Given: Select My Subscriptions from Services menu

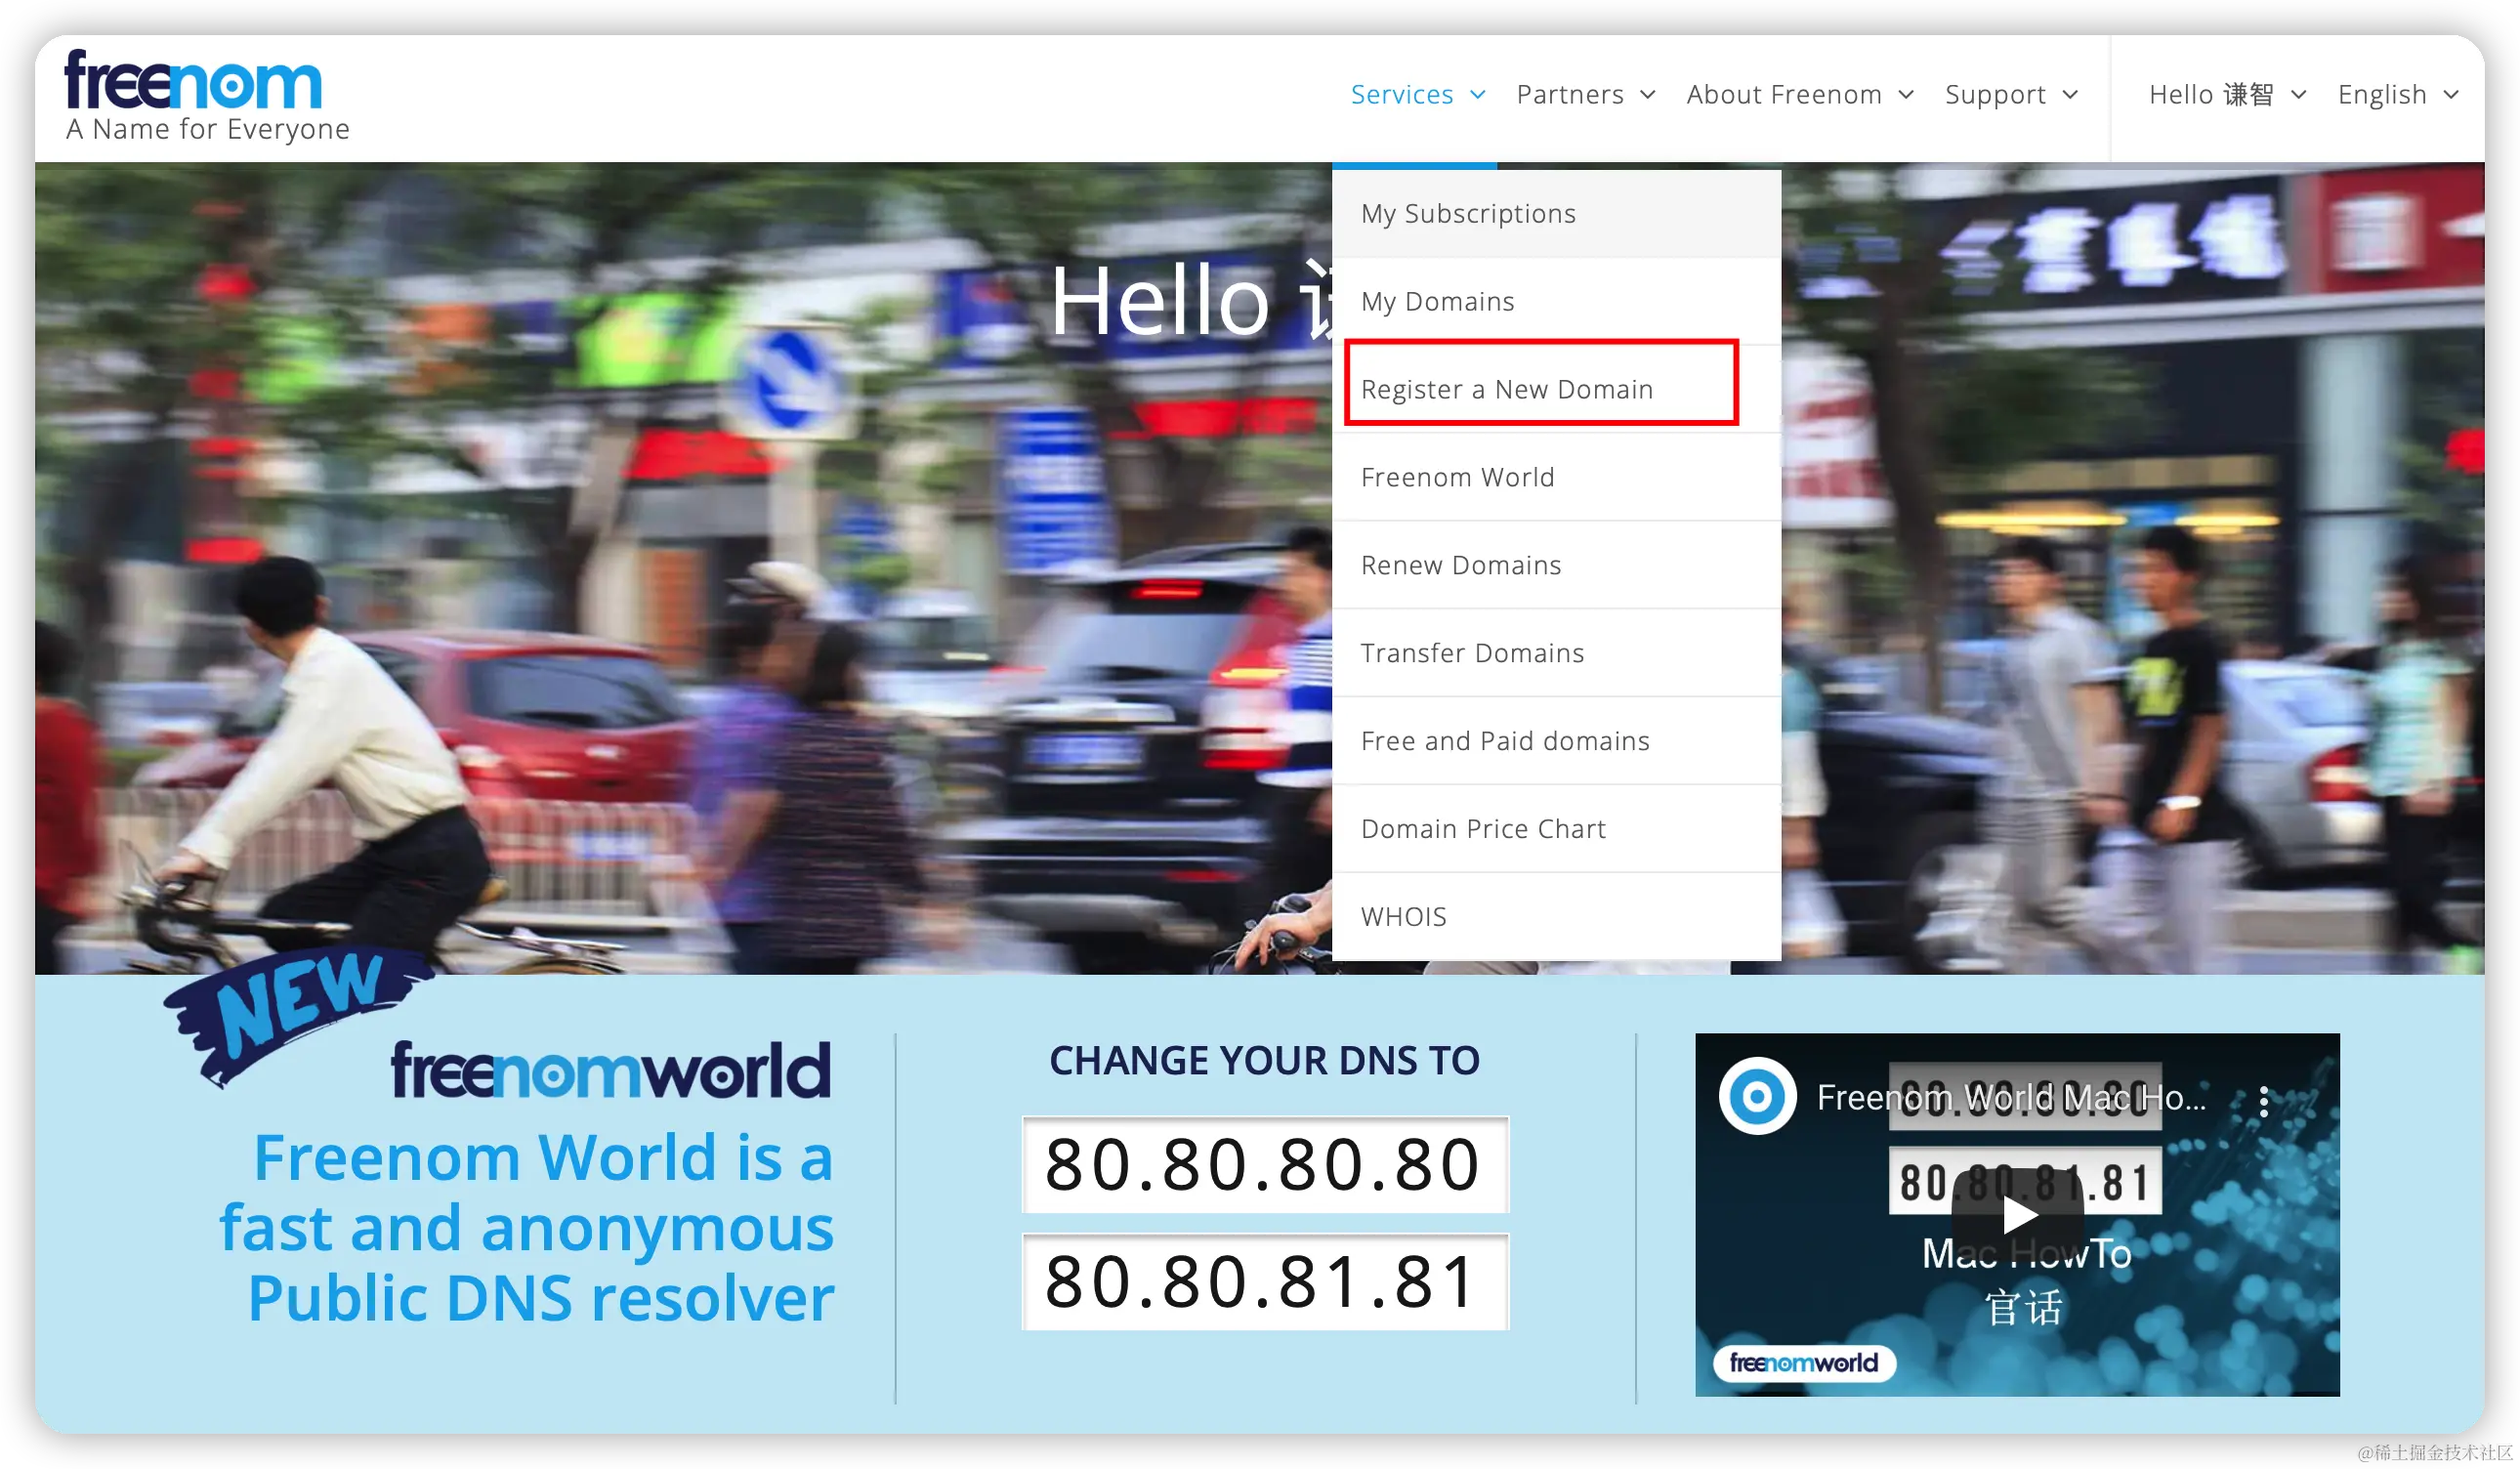Looking at the screenshot, I should [1468, 214].
